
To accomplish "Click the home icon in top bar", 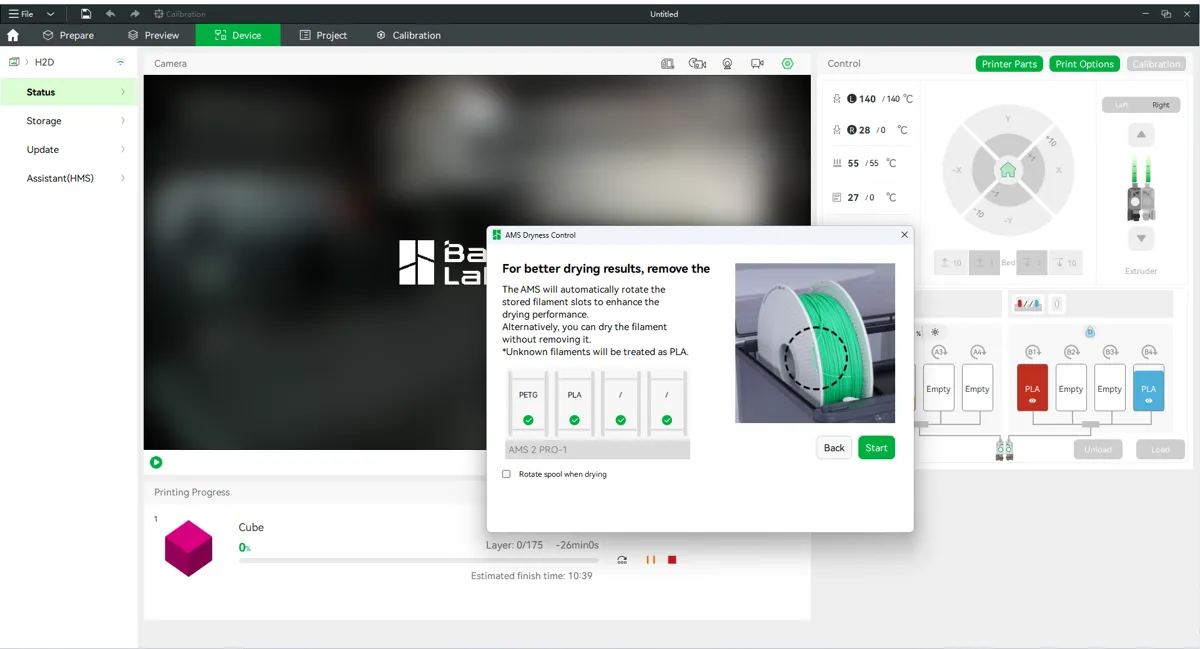I will 13,35.
